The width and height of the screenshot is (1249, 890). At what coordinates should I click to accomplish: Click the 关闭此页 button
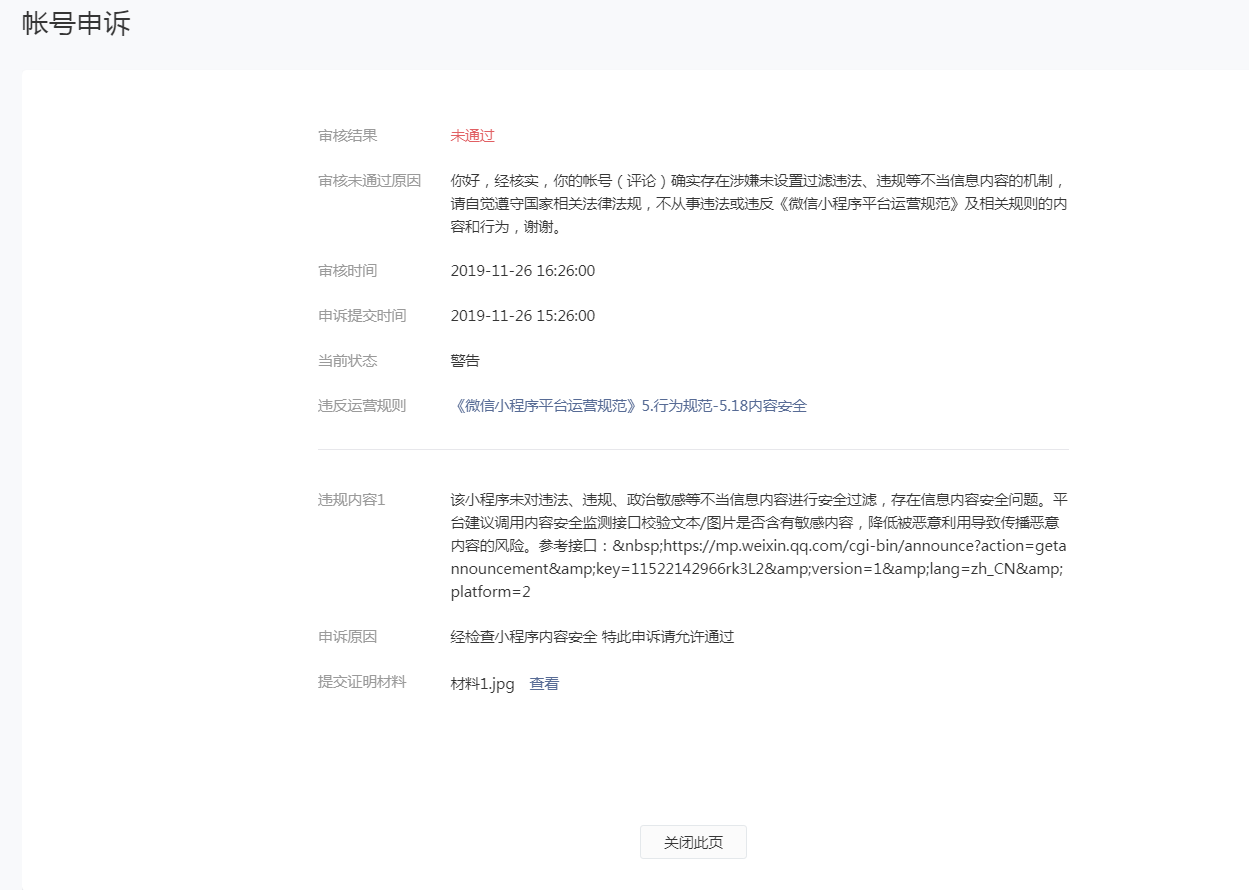693,842
